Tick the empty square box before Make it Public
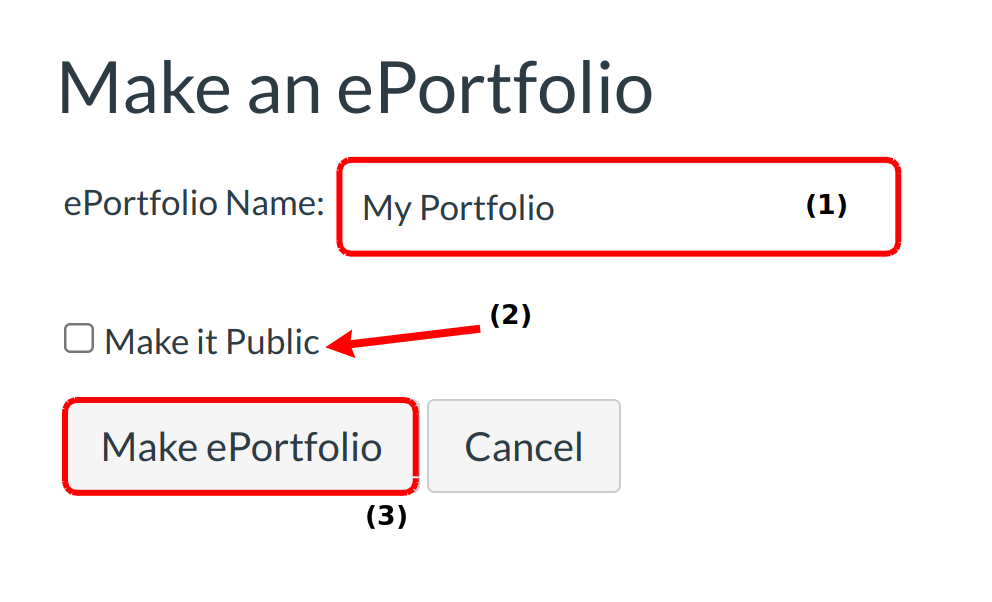The image size is (992, 602). [79, 339]
